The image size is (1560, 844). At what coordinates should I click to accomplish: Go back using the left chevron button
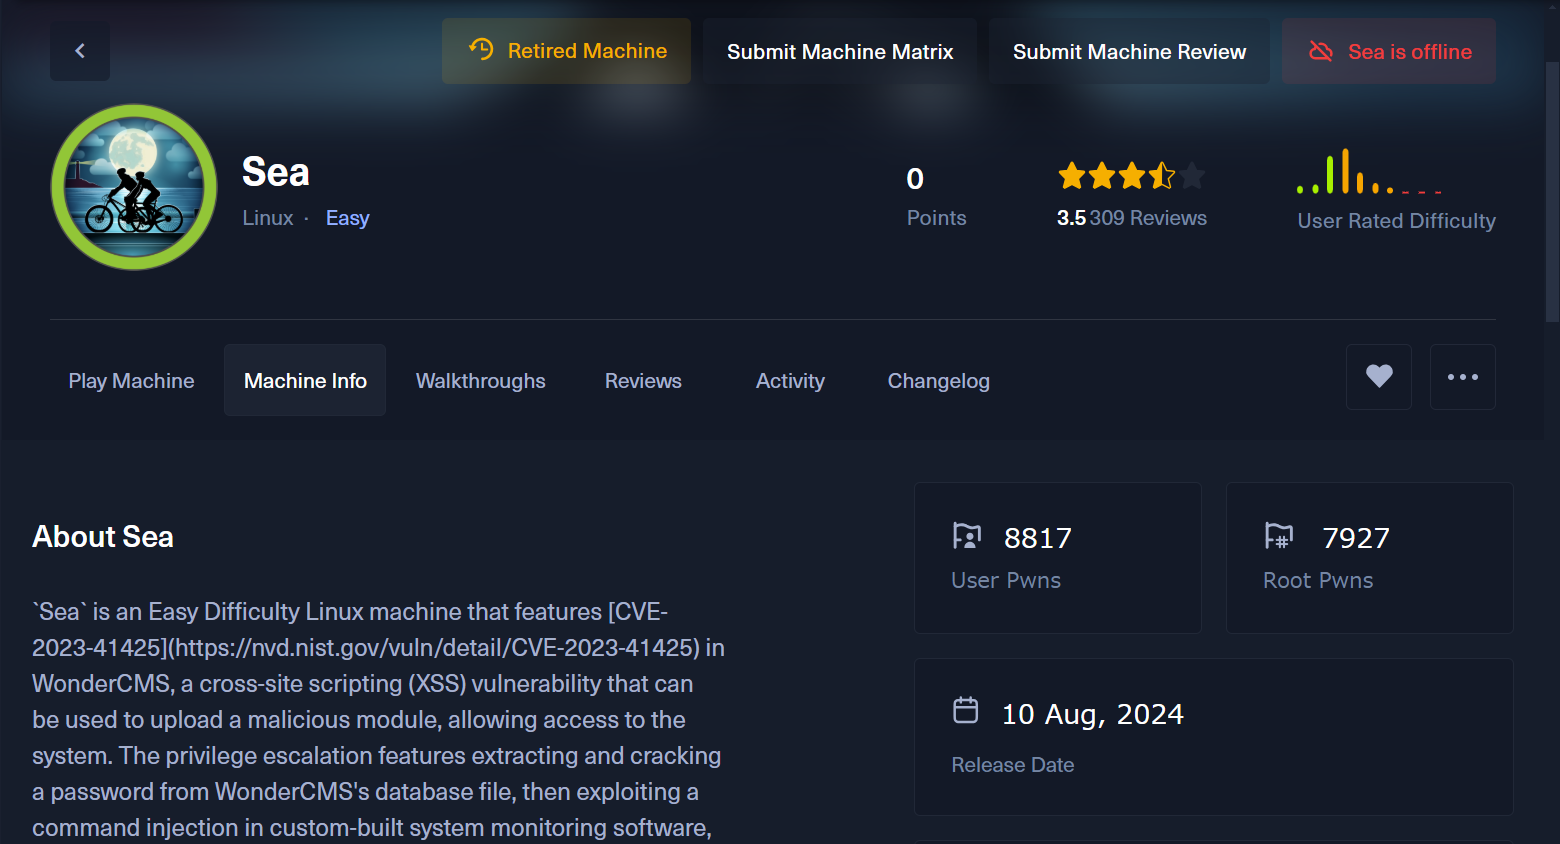click(x=80, y=51)
